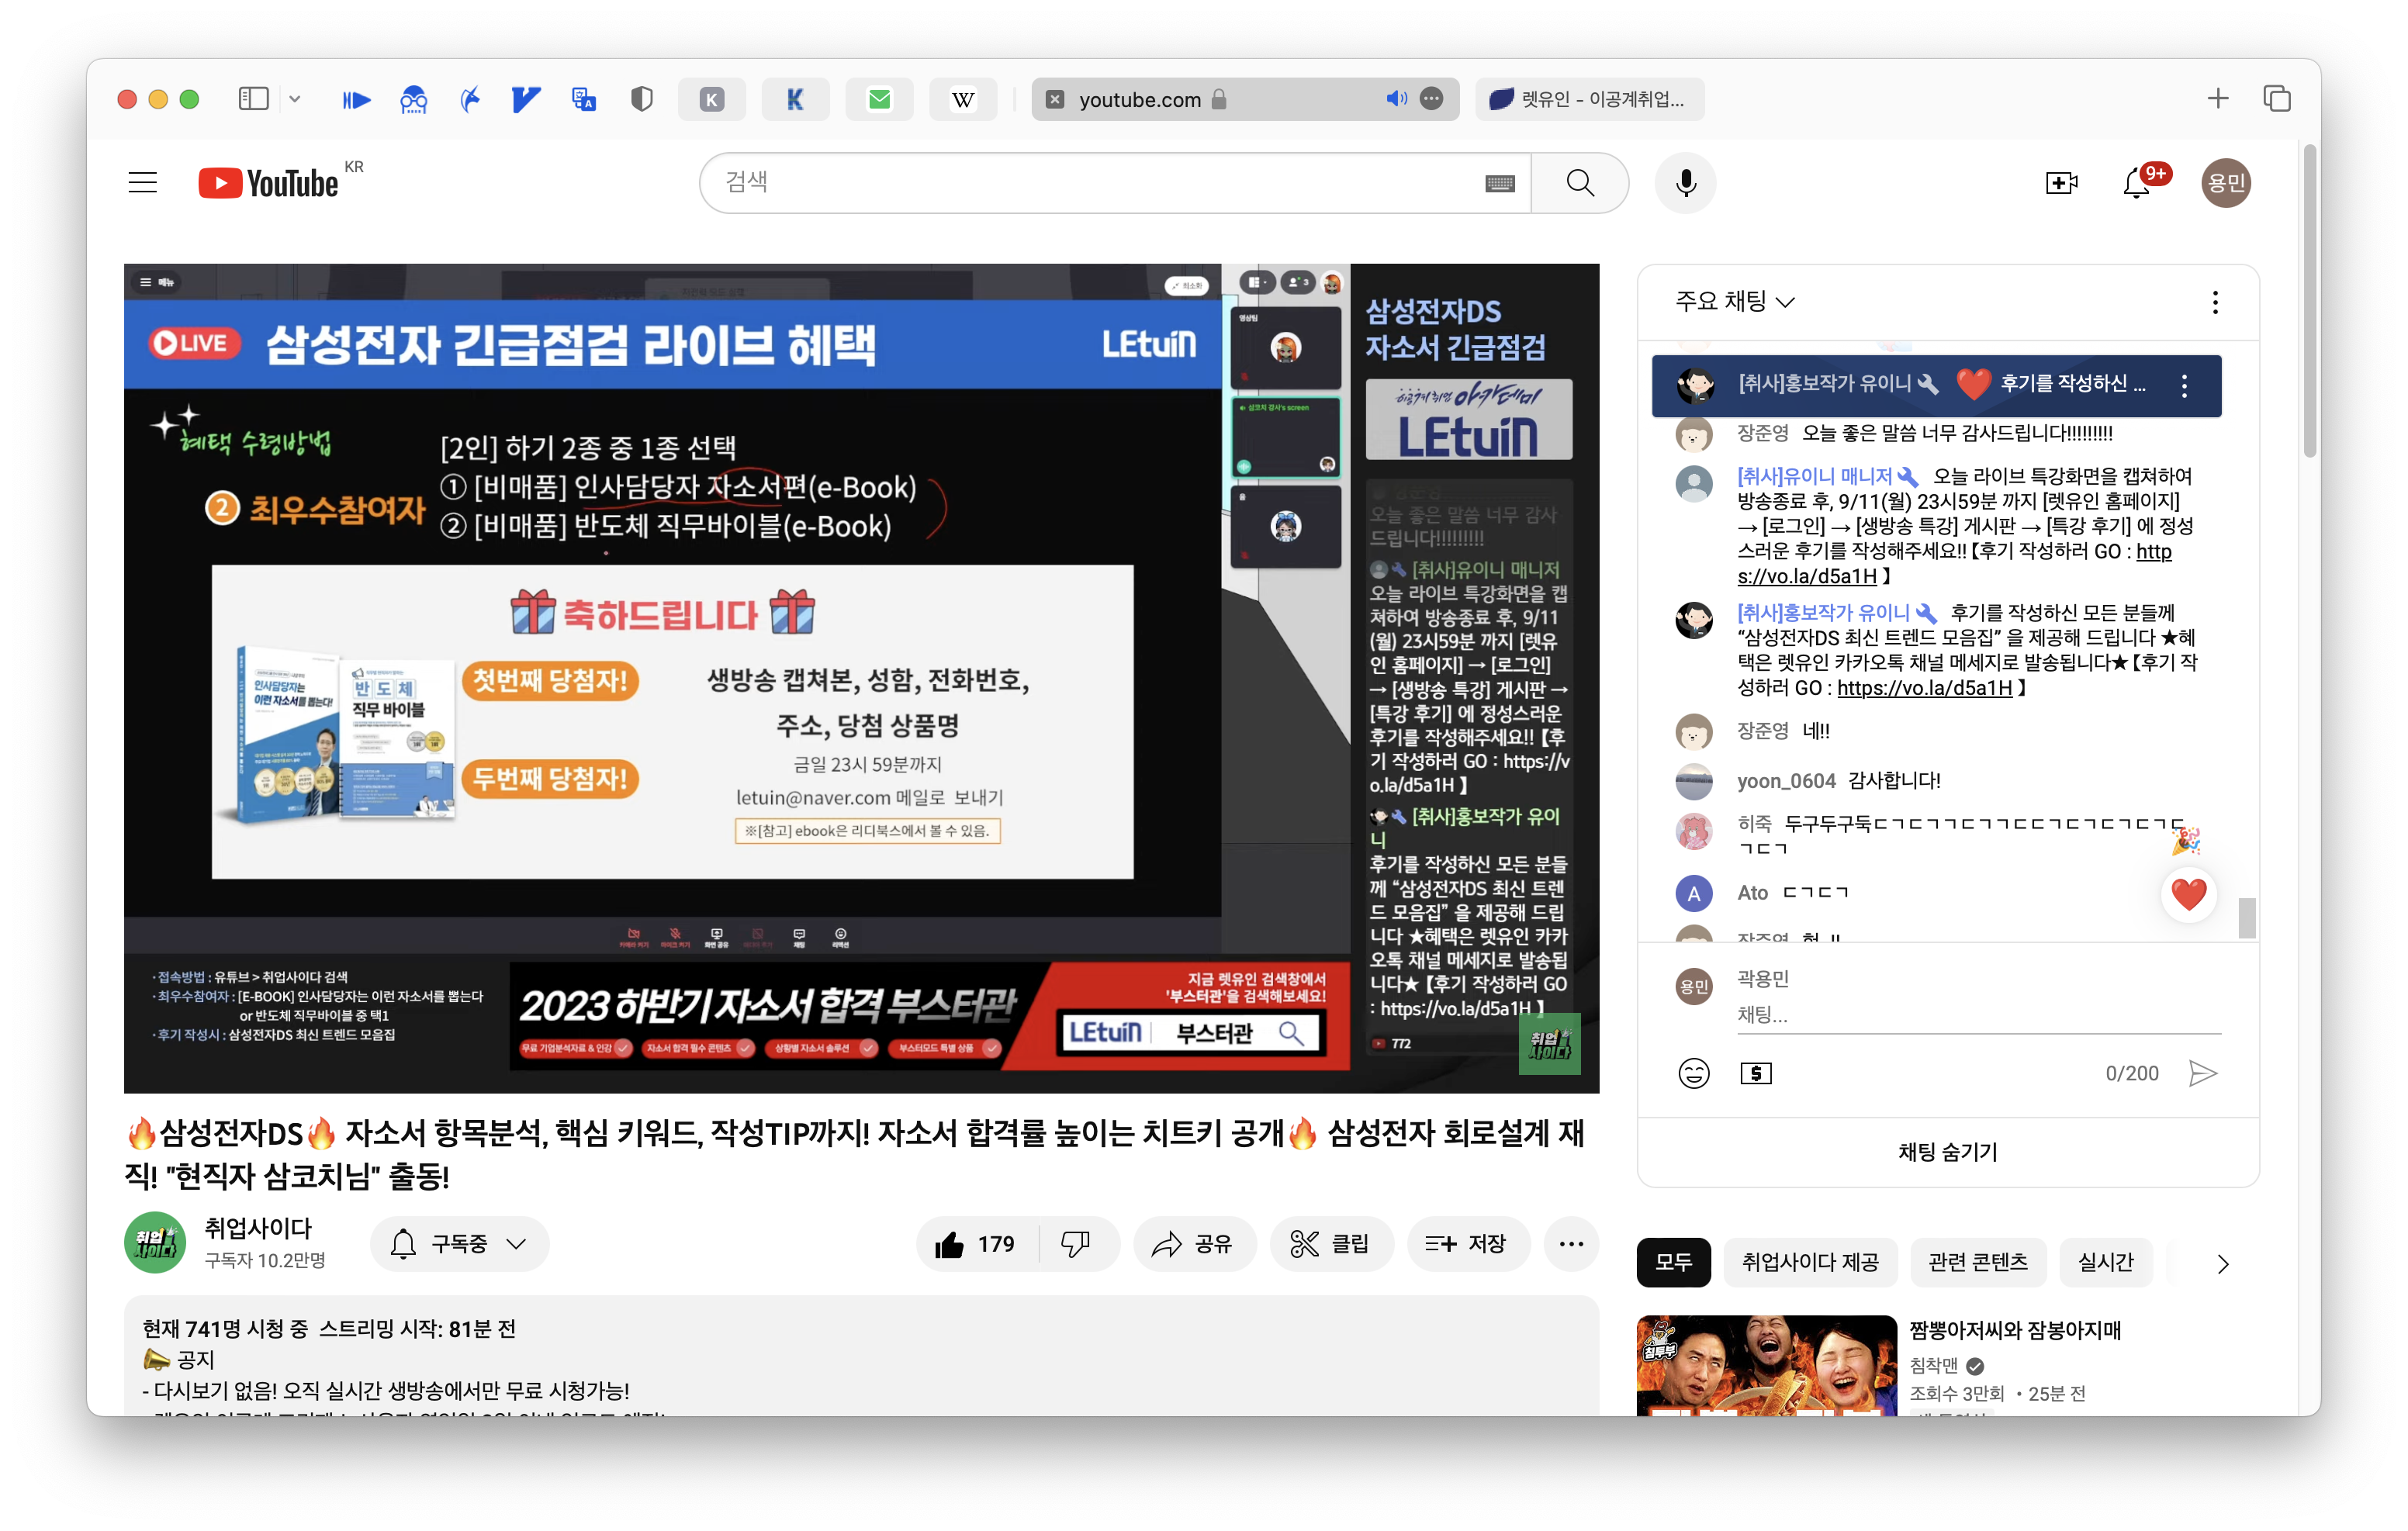Click 채팅 숨기기 to hide chat
This screenshot has height=1531, width=2408.
pyautogui.click(x=1947, y=1152)
